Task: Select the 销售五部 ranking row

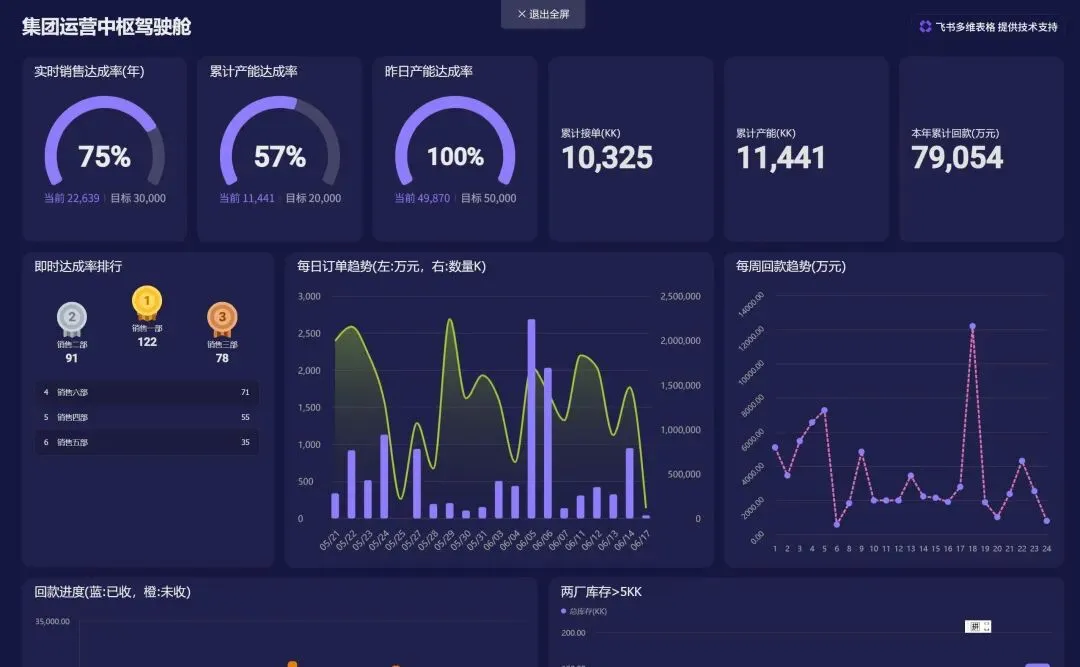Action: 147,442
